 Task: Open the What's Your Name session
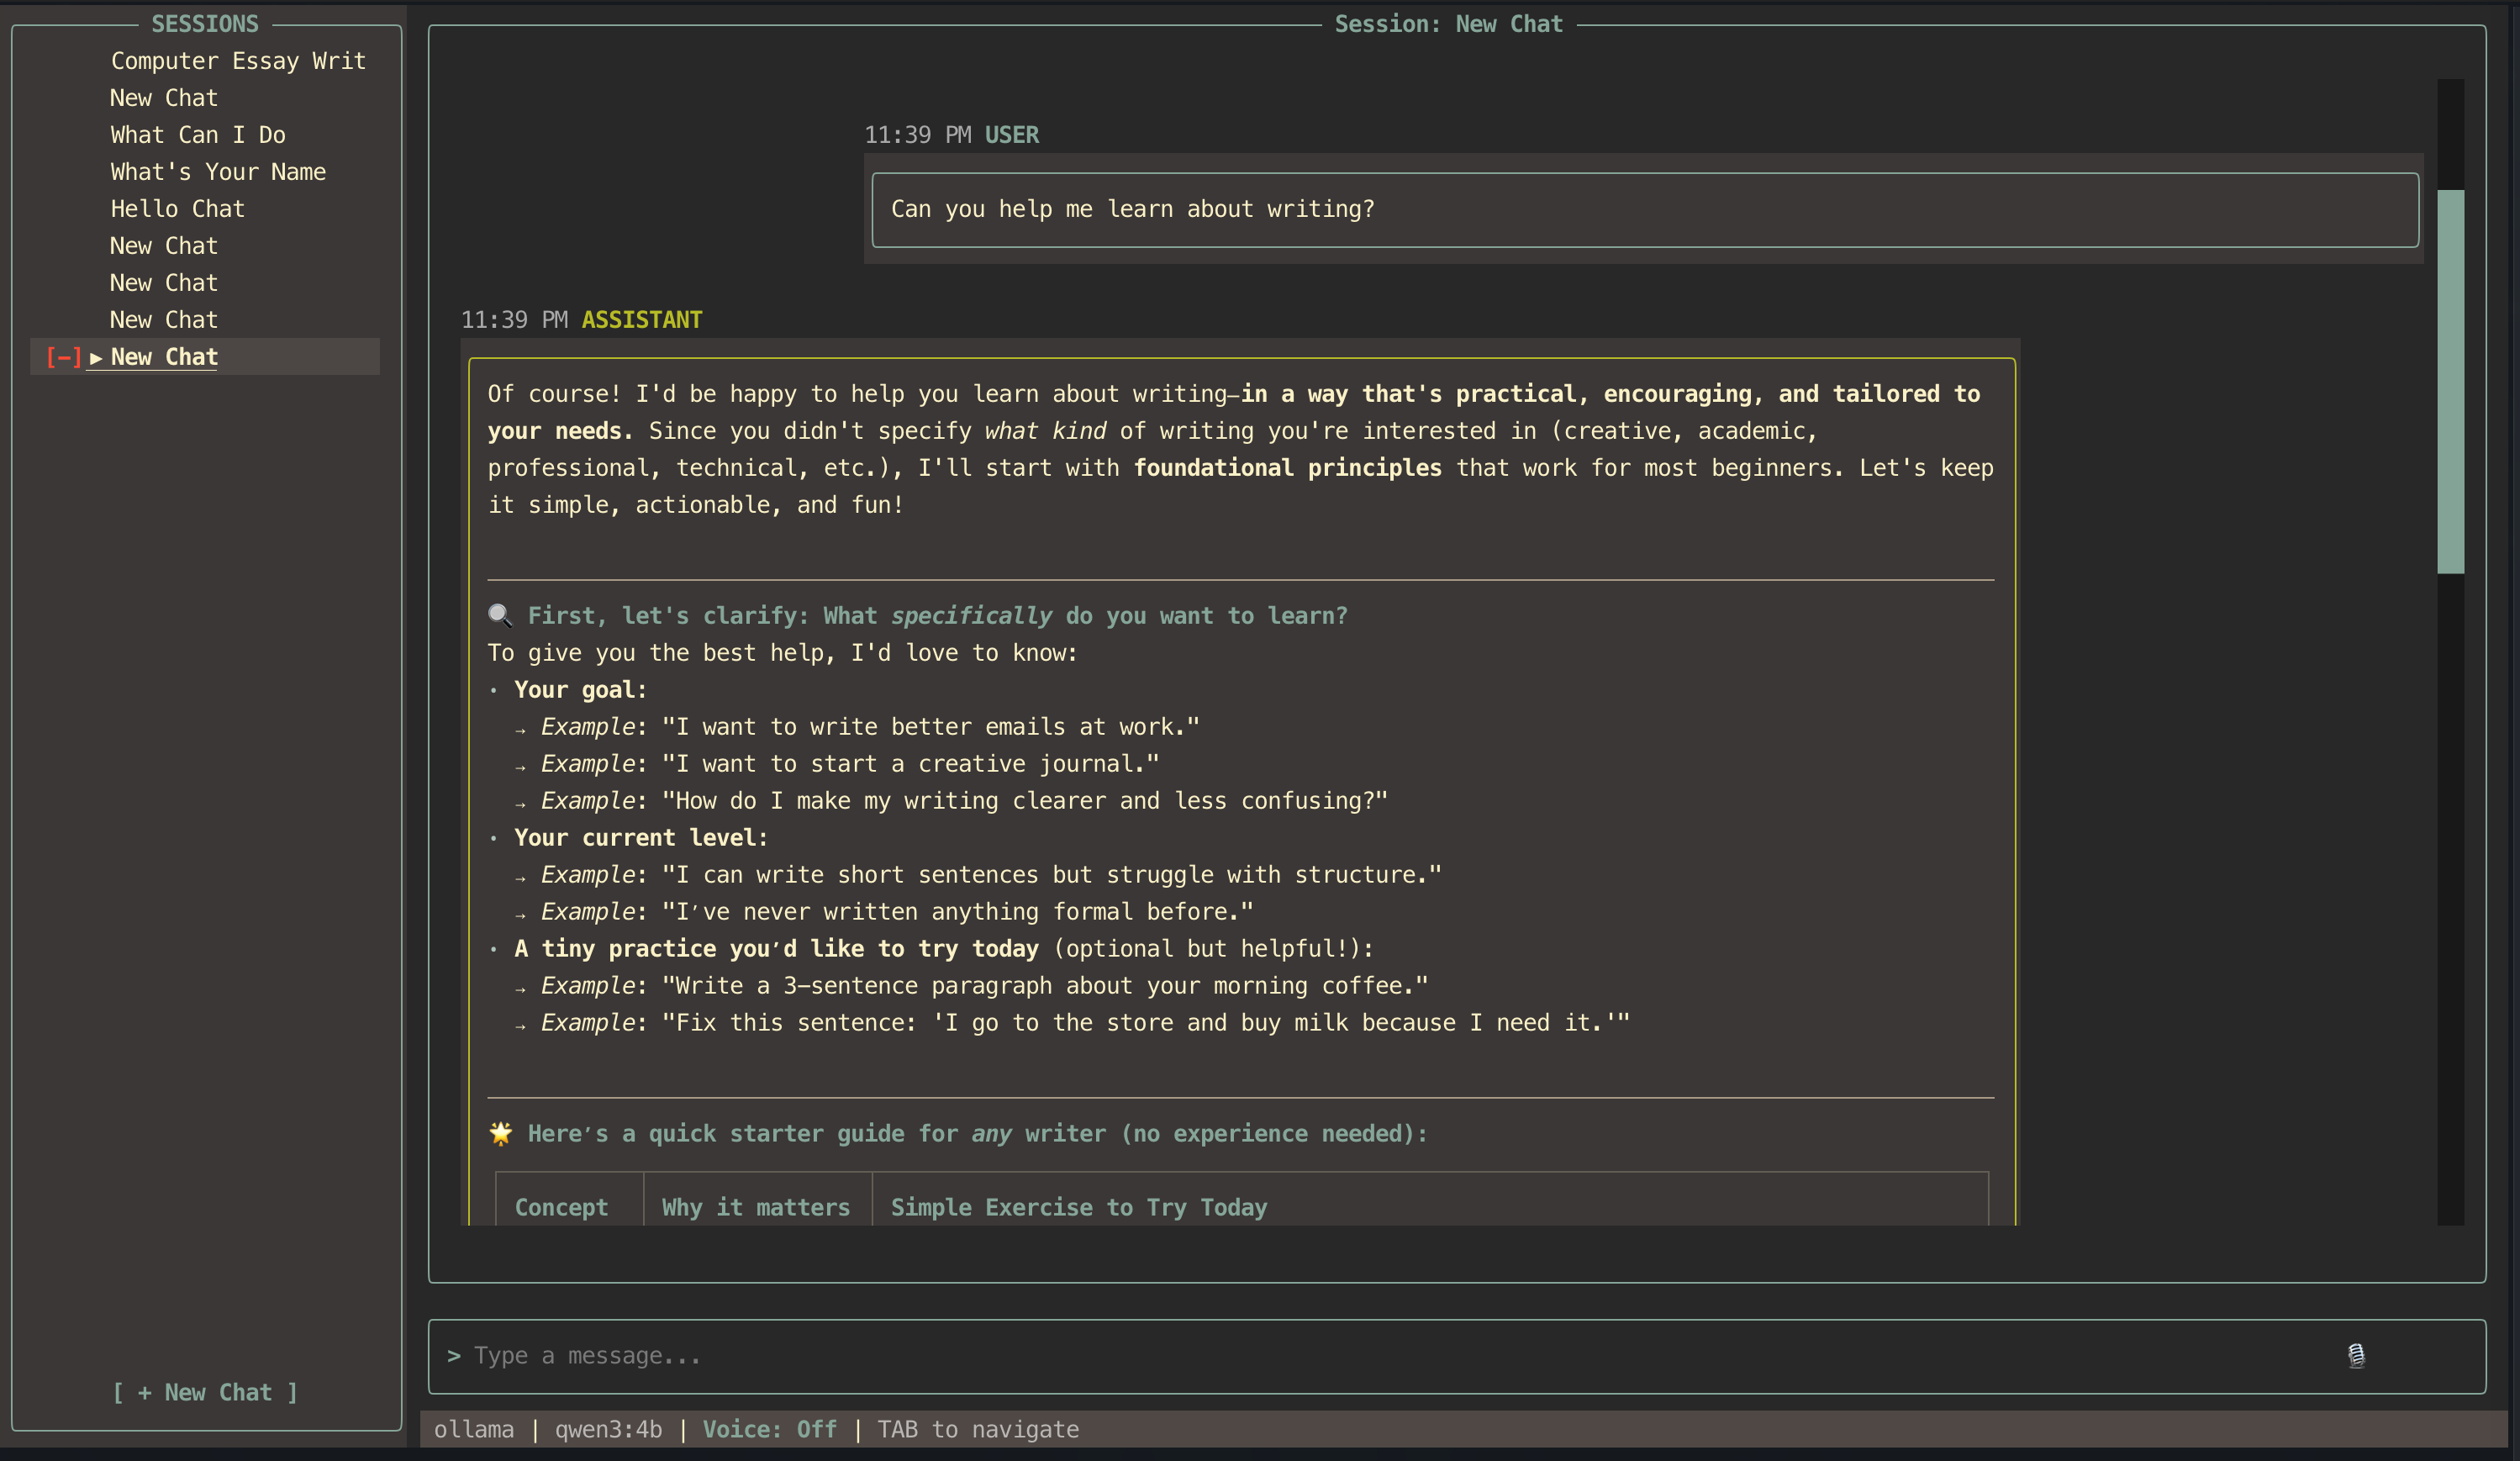coord(217,171)
